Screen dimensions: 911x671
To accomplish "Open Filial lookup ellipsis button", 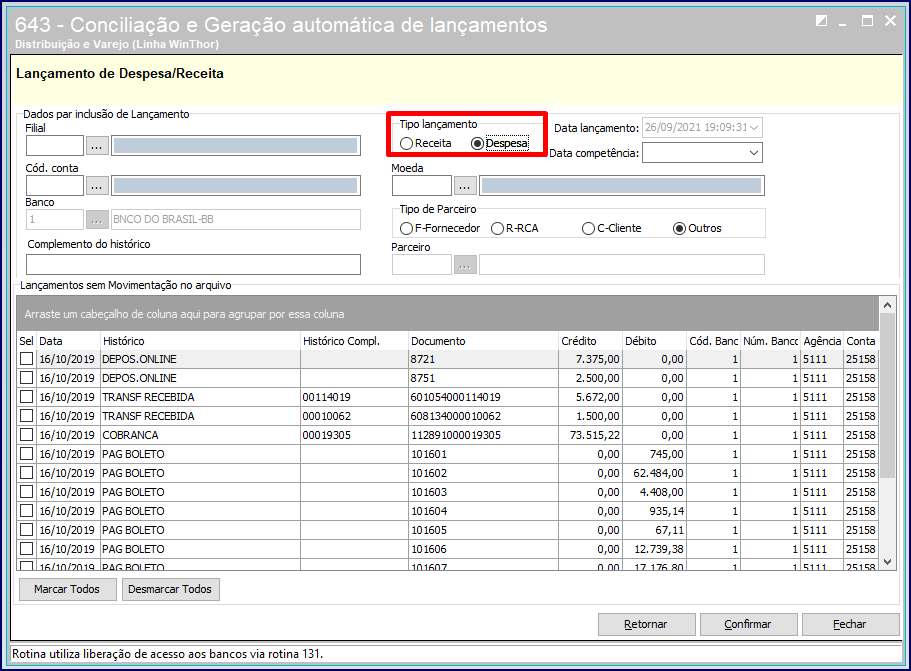I will click(96, 146).
